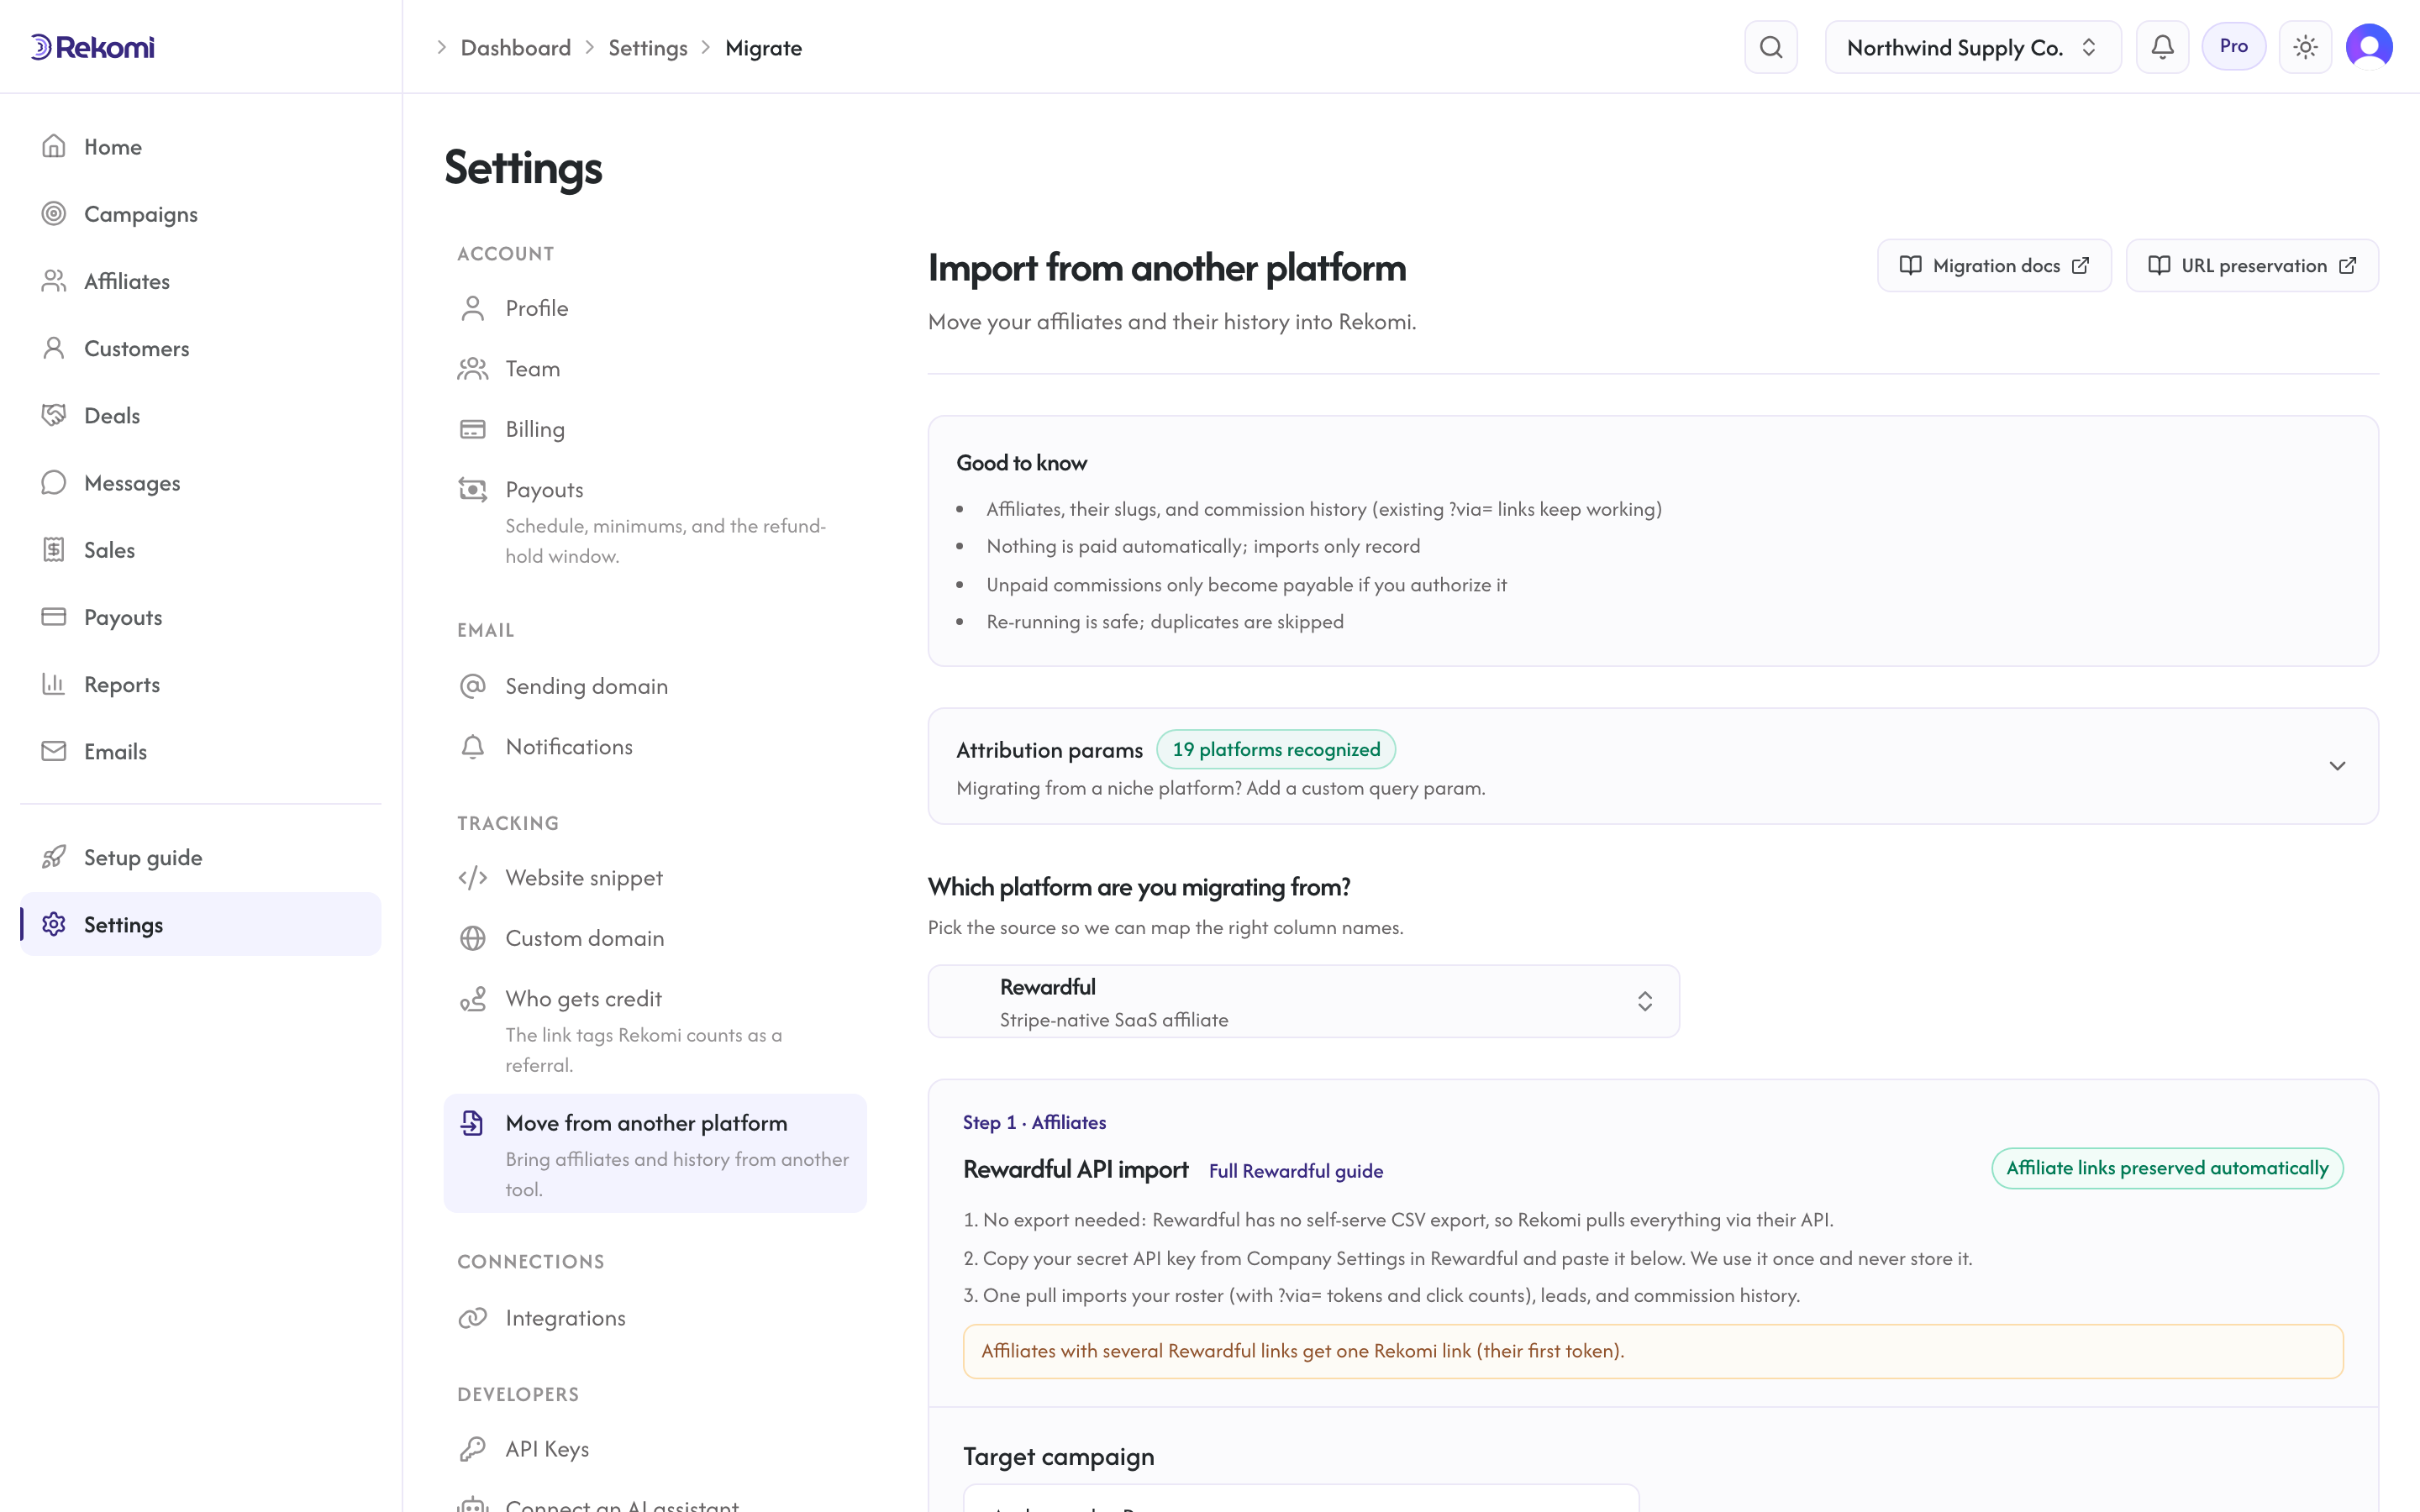Open Sales page label
2420x1512 pixels.
(109, 549)
